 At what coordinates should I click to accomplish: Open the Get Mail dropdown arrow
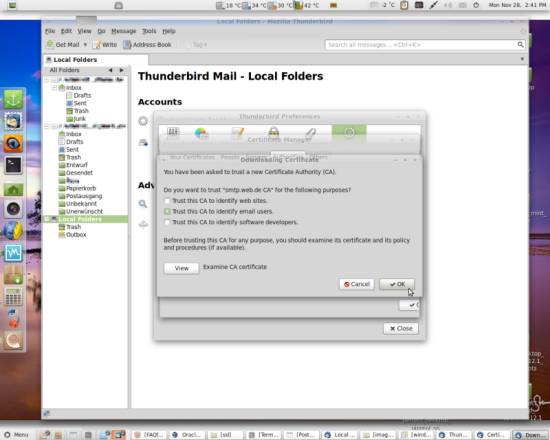tap(85, 45)
